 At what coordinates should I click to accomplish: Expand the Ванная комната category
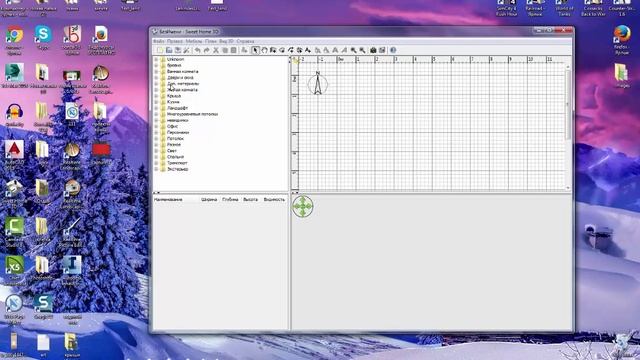156,71
